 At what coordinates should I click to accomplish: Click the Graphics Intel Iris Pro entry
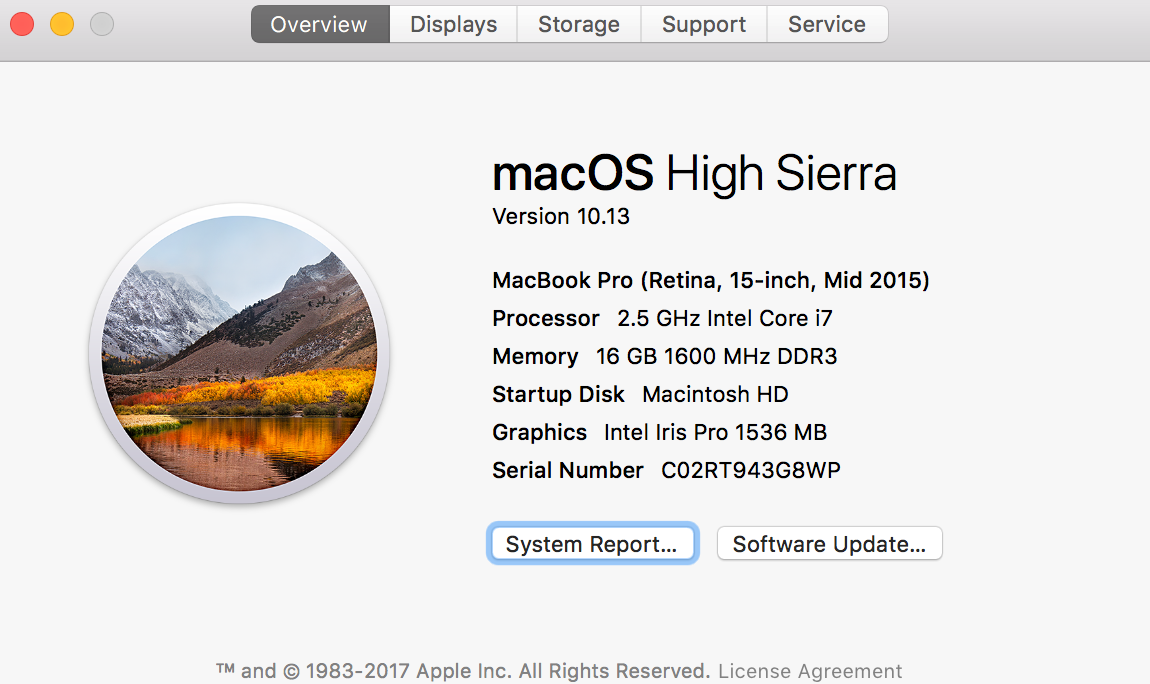point(660,432)
